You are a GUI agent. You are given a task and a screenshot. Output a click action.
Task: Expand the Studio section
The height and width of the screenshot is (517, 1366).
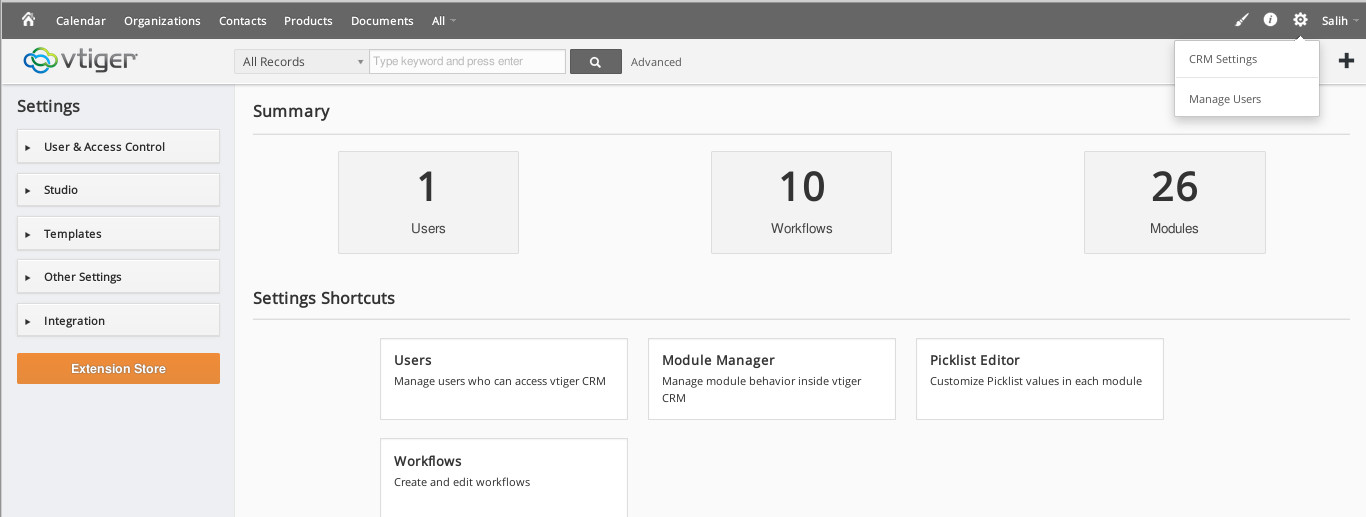(118, 190)
